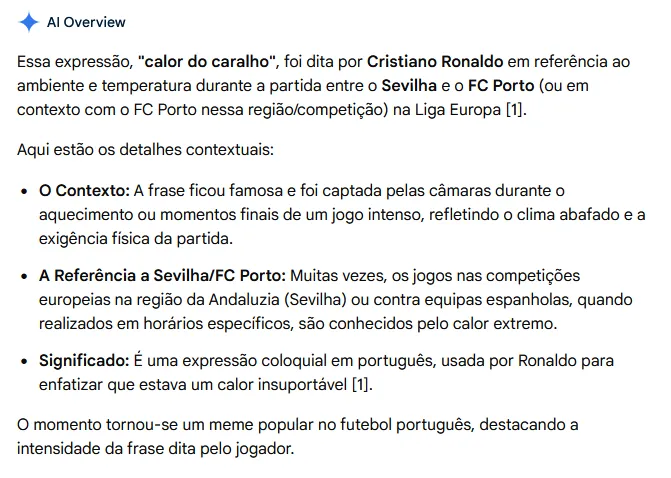Screen dimensions: 671x478
Task: Click the A Referência a Sevilha/FC Porto: heading
Action: click(x=162, y=276)
